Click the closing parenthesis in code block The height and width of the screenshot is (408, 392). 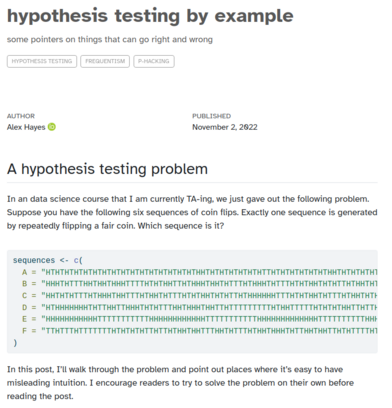coord(15,342)
